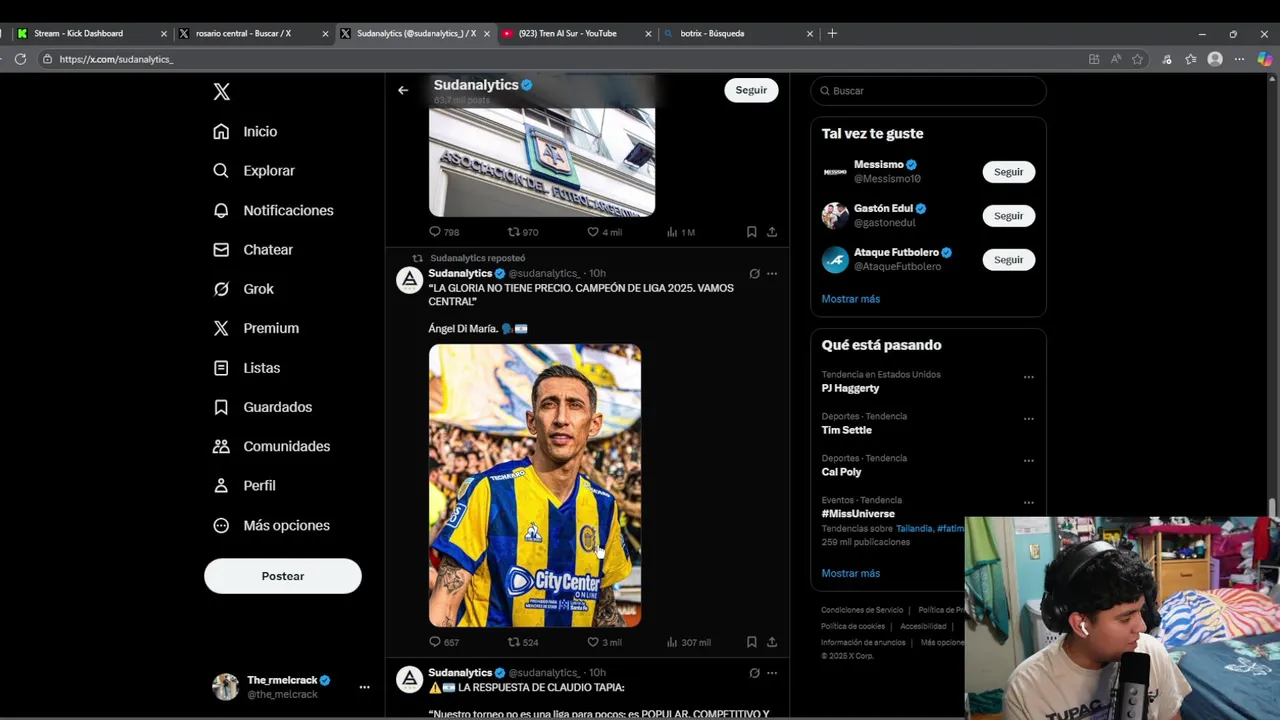This screenshot has height=720, width=1280.
Task: Reload the page
Action: 20,59
